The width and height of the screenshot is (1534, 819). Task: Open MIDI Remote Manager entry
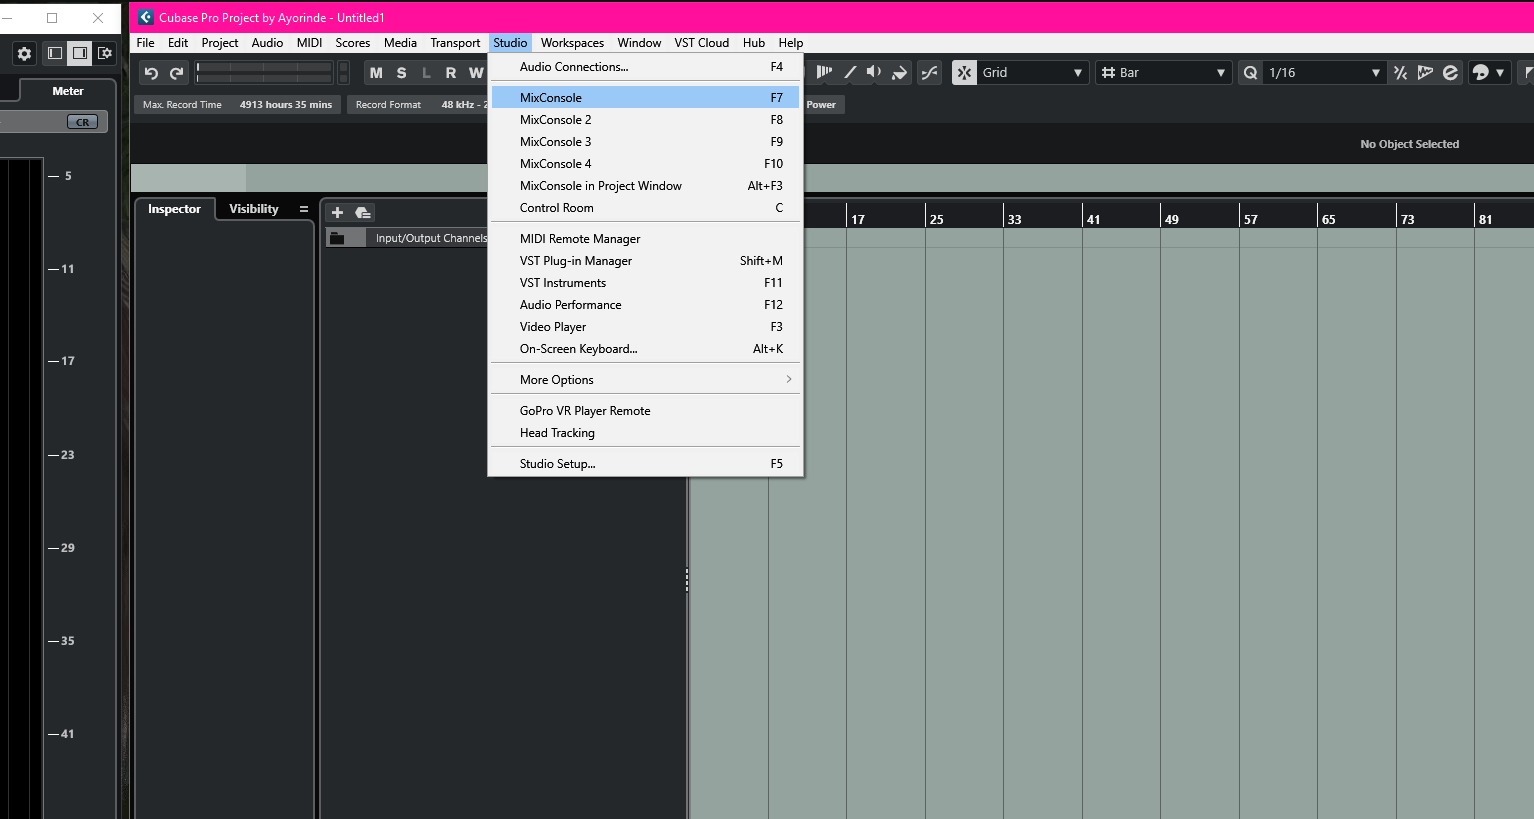pos(645,239)
